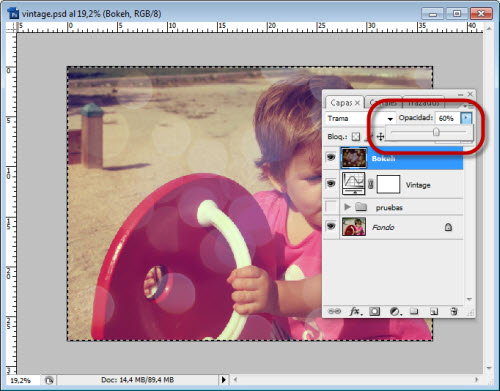Viewport: 500px width, 391px height.
Task: Open the Trama blend mode dropdown
Action: pyautogui.click(x=360, y=118)
